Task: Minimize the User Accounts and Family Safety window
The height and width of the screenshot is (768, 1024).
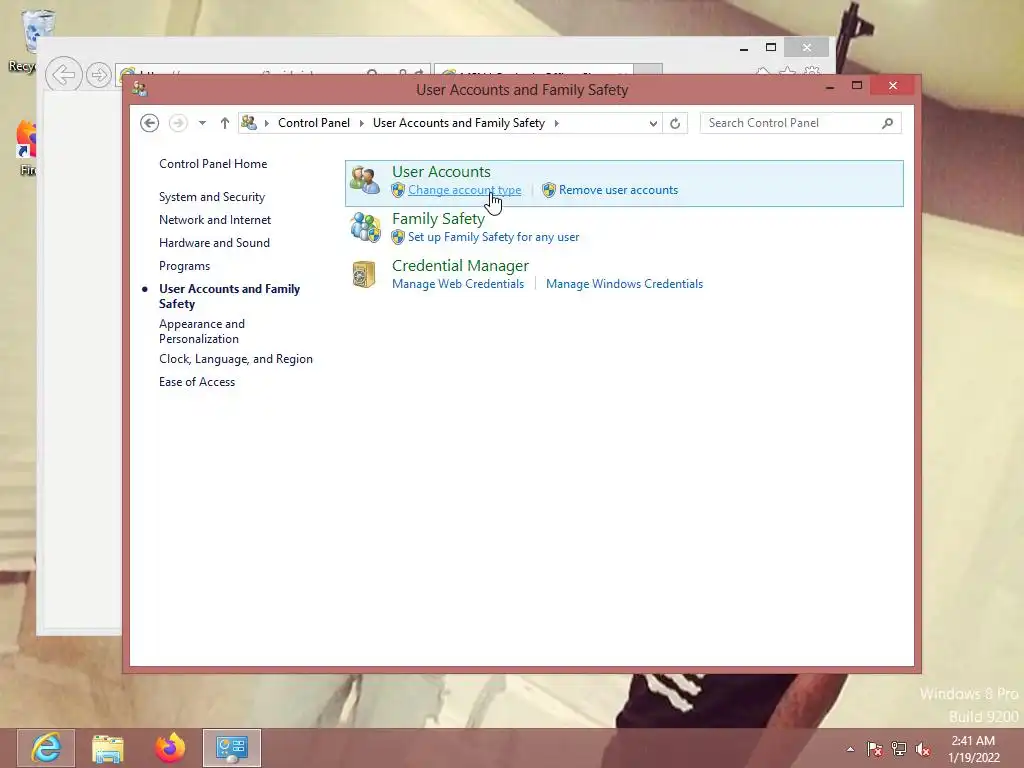Action: (830, 86)
